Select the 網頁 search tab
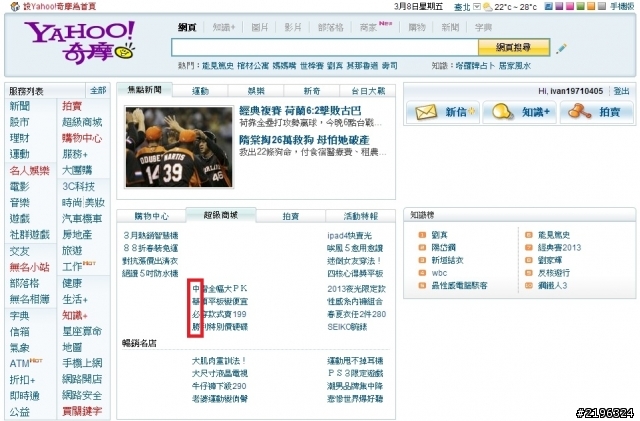This screenshot has width=640, height=421. point(187,27)
